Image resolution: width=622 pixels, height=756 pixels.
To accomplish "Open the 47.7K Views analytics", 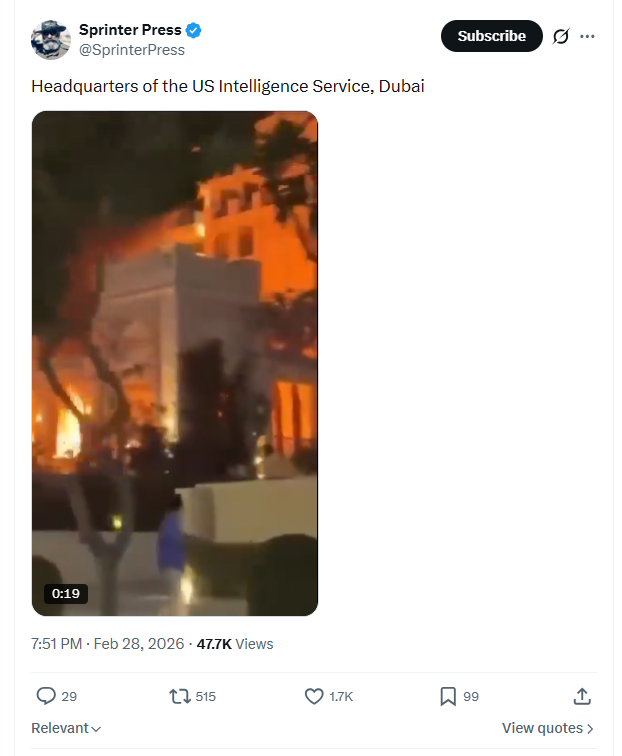I will coord(235,644).
